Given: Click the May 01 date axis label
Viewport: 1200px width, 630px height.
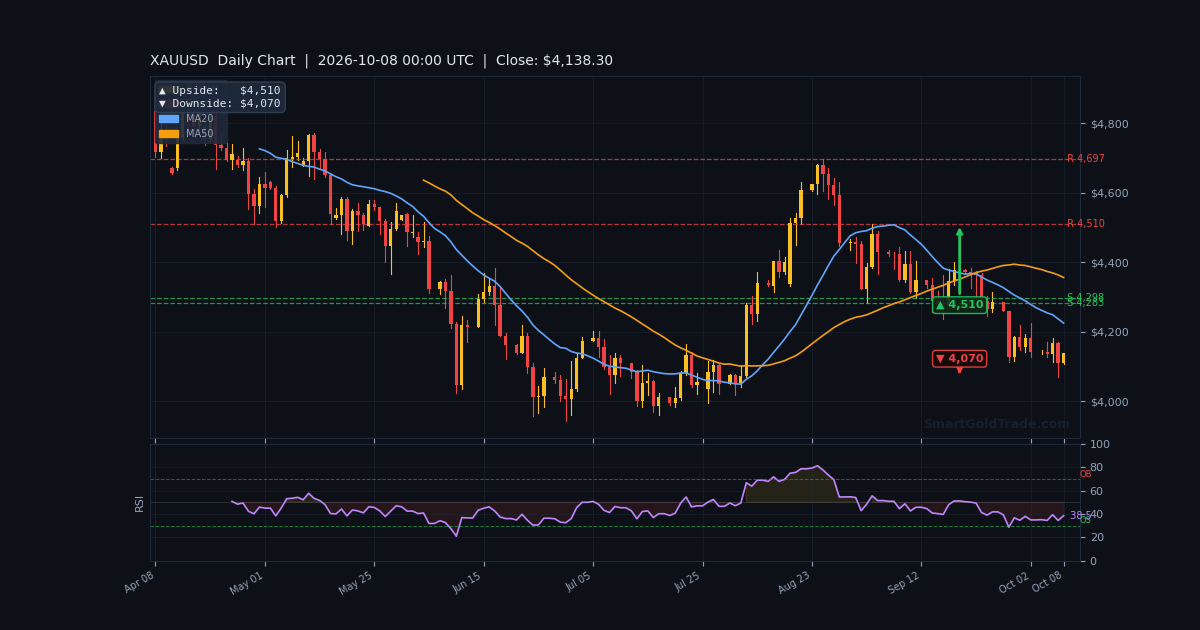Looking at the screenshot, I should (x=249, y=584).
